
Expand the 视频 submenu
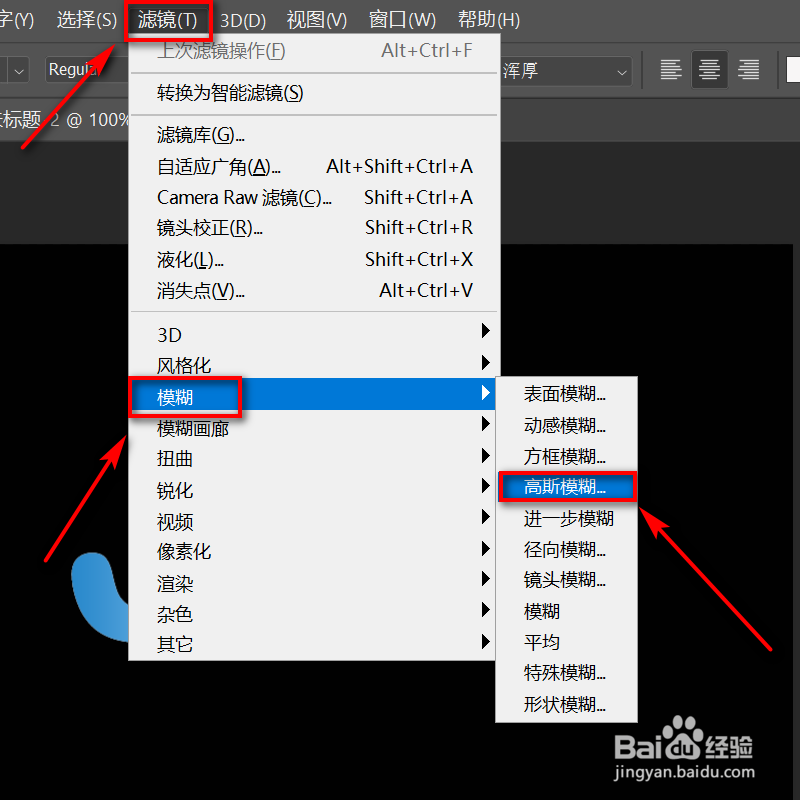click(314, 521)
